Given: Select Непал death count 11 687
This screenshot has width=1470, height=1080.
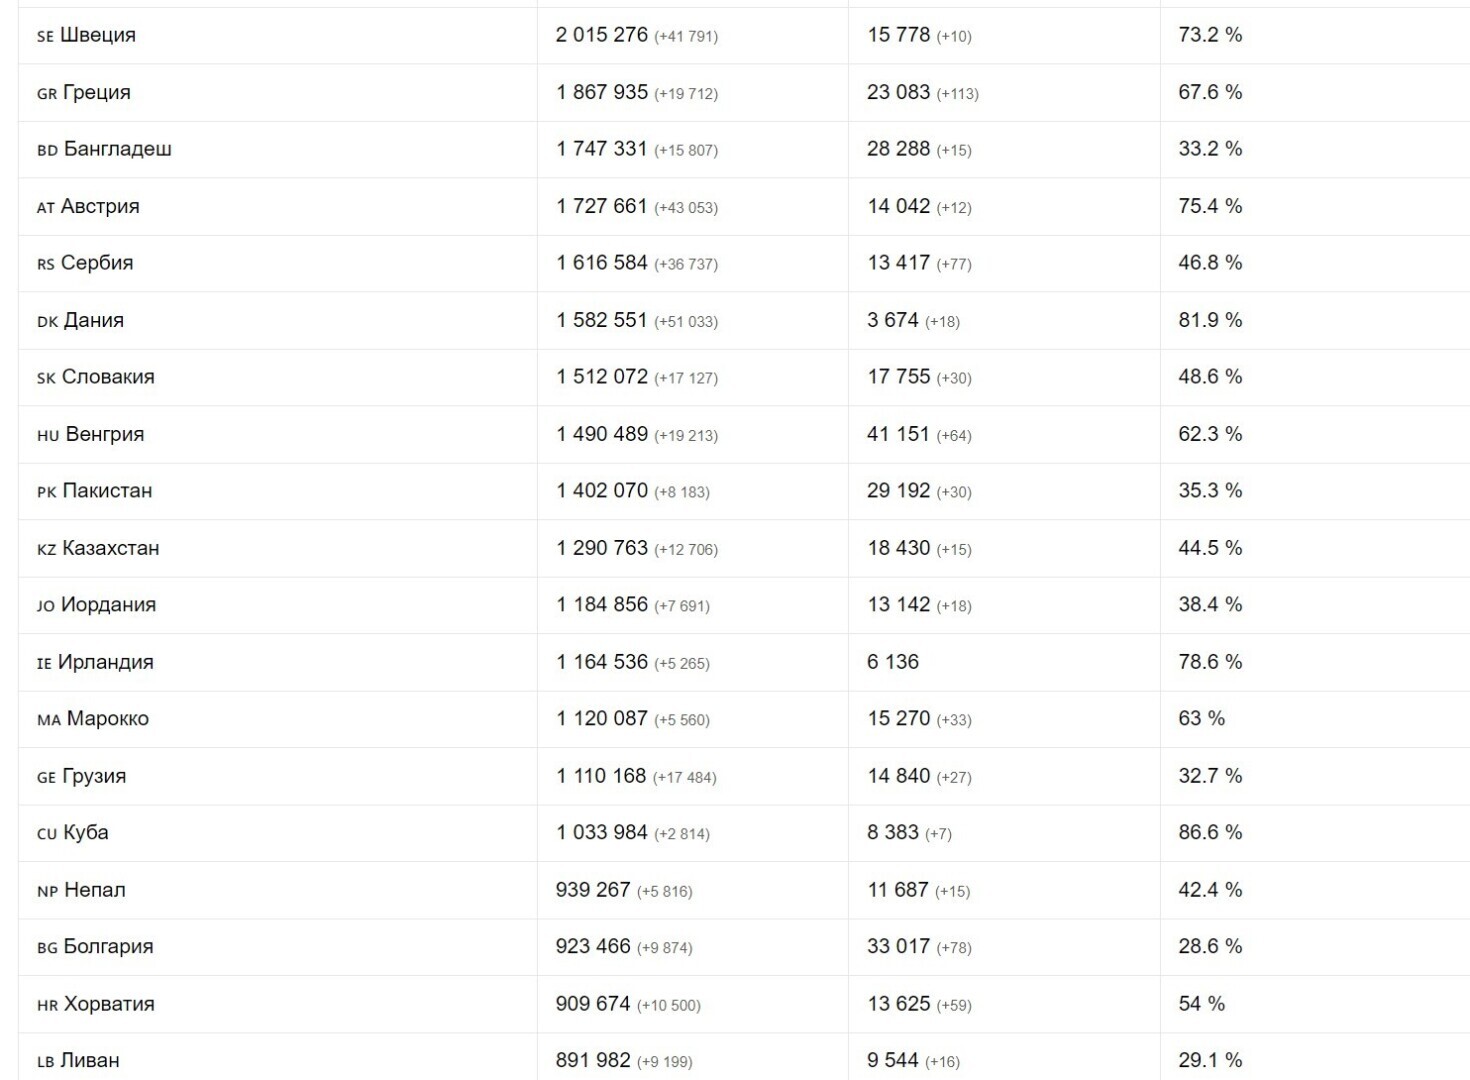Looking at the screenshot, I should tap(898, 890).
